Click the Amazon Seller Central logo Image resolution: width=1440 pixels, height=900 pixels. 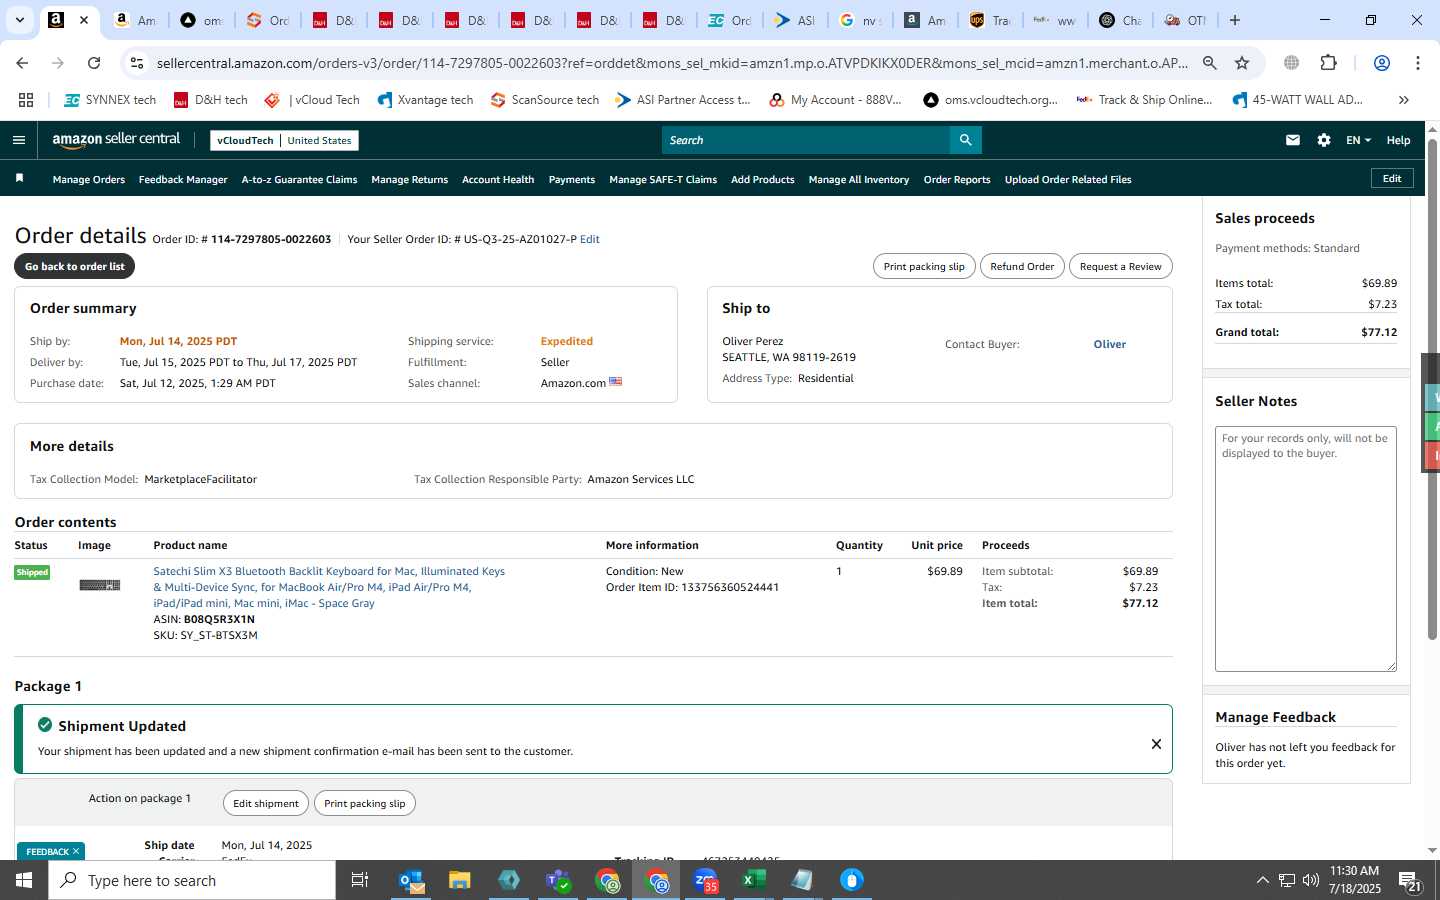pyautogui.click(x=116, y=140)
